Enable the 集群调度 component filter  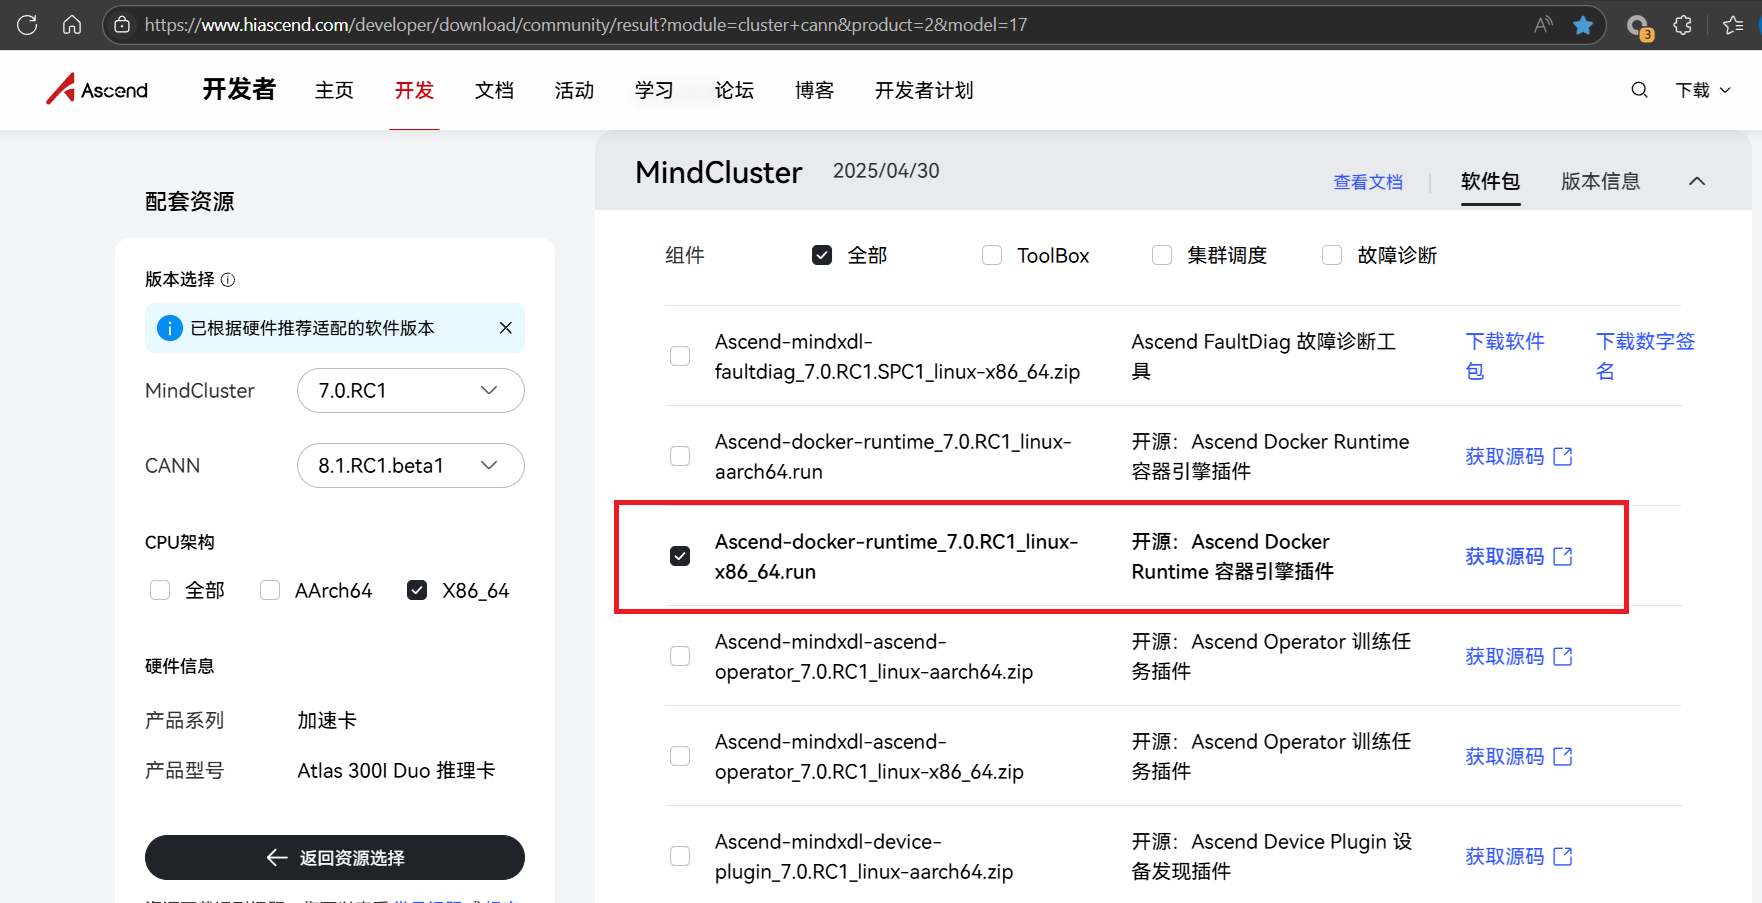[x=1162, y=256]
